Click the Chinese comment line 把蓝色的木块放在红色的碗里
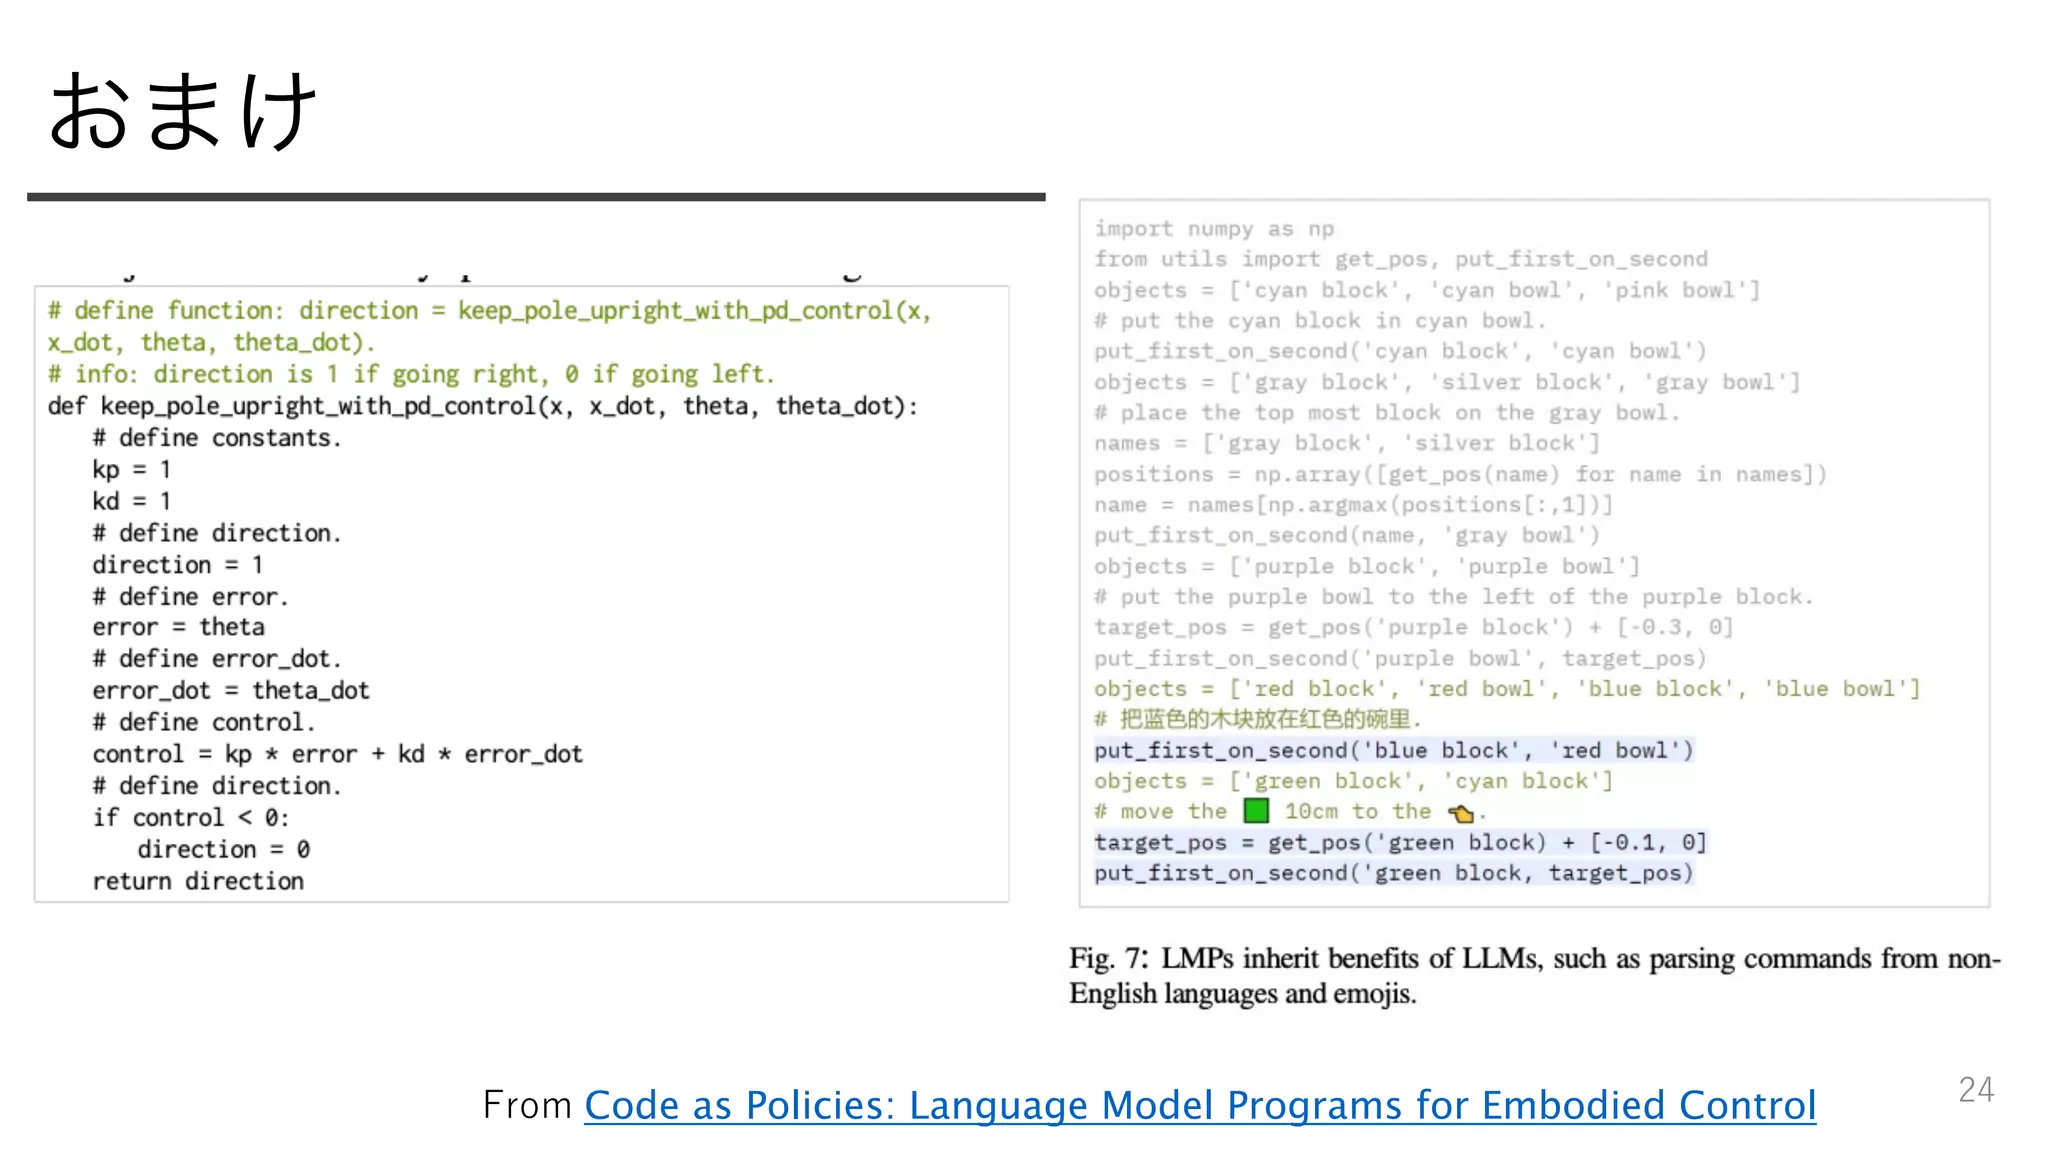2048x1152 pixels. 1257,719
